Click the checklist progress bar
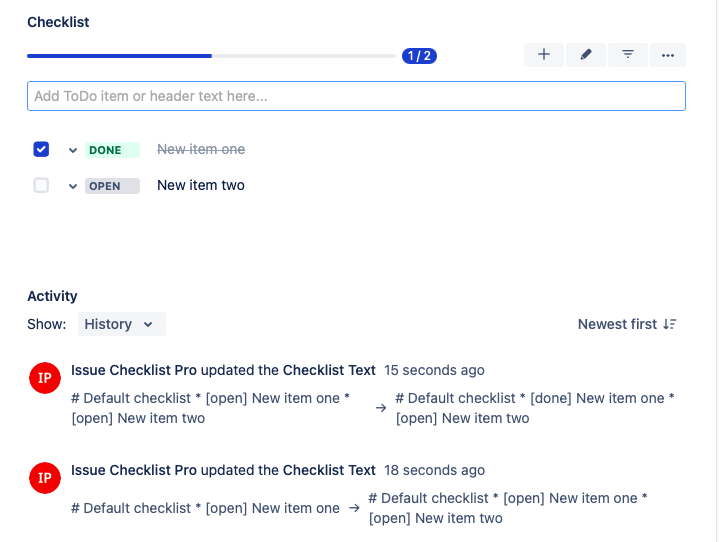Image resolution: width=719 pixels, height=542 pixels. pyautogui.click(x=210, y=56)
